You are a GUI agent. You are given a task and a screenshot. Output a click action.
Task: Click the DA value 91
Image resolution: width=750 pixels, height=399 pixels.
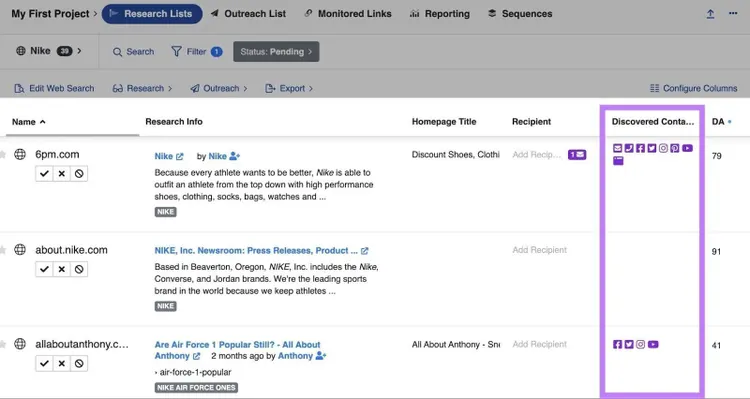pyautogui.click(x=716, y=252)
